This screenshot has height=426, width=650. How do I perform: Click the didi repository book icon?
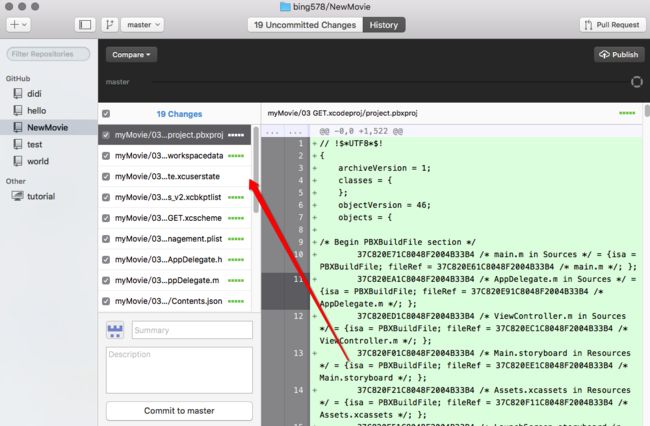tap(17, 94)
